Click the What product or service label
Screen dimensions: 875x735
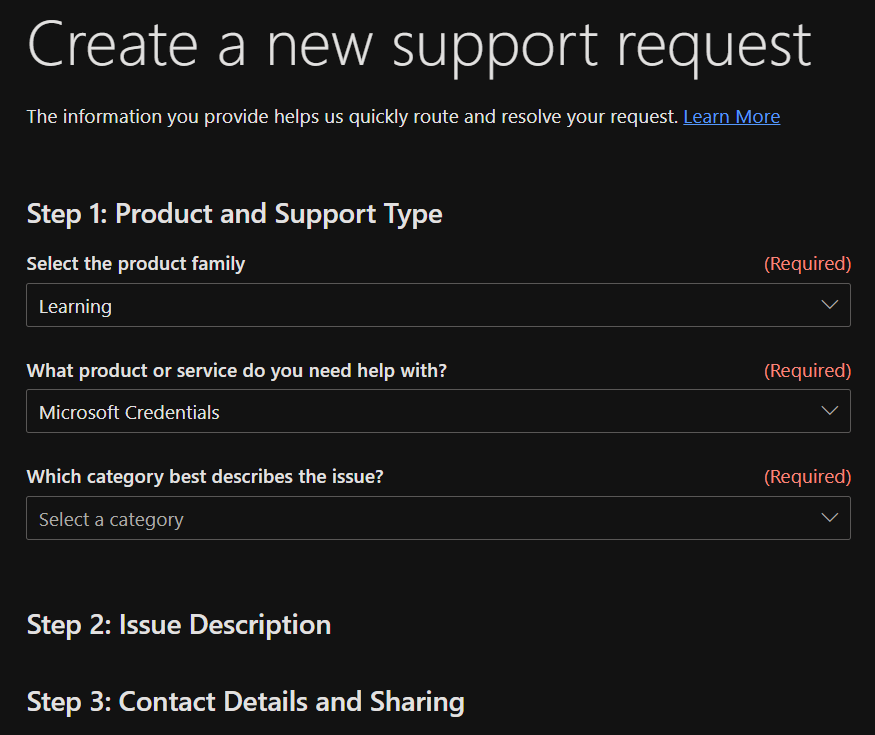(236, 371)
